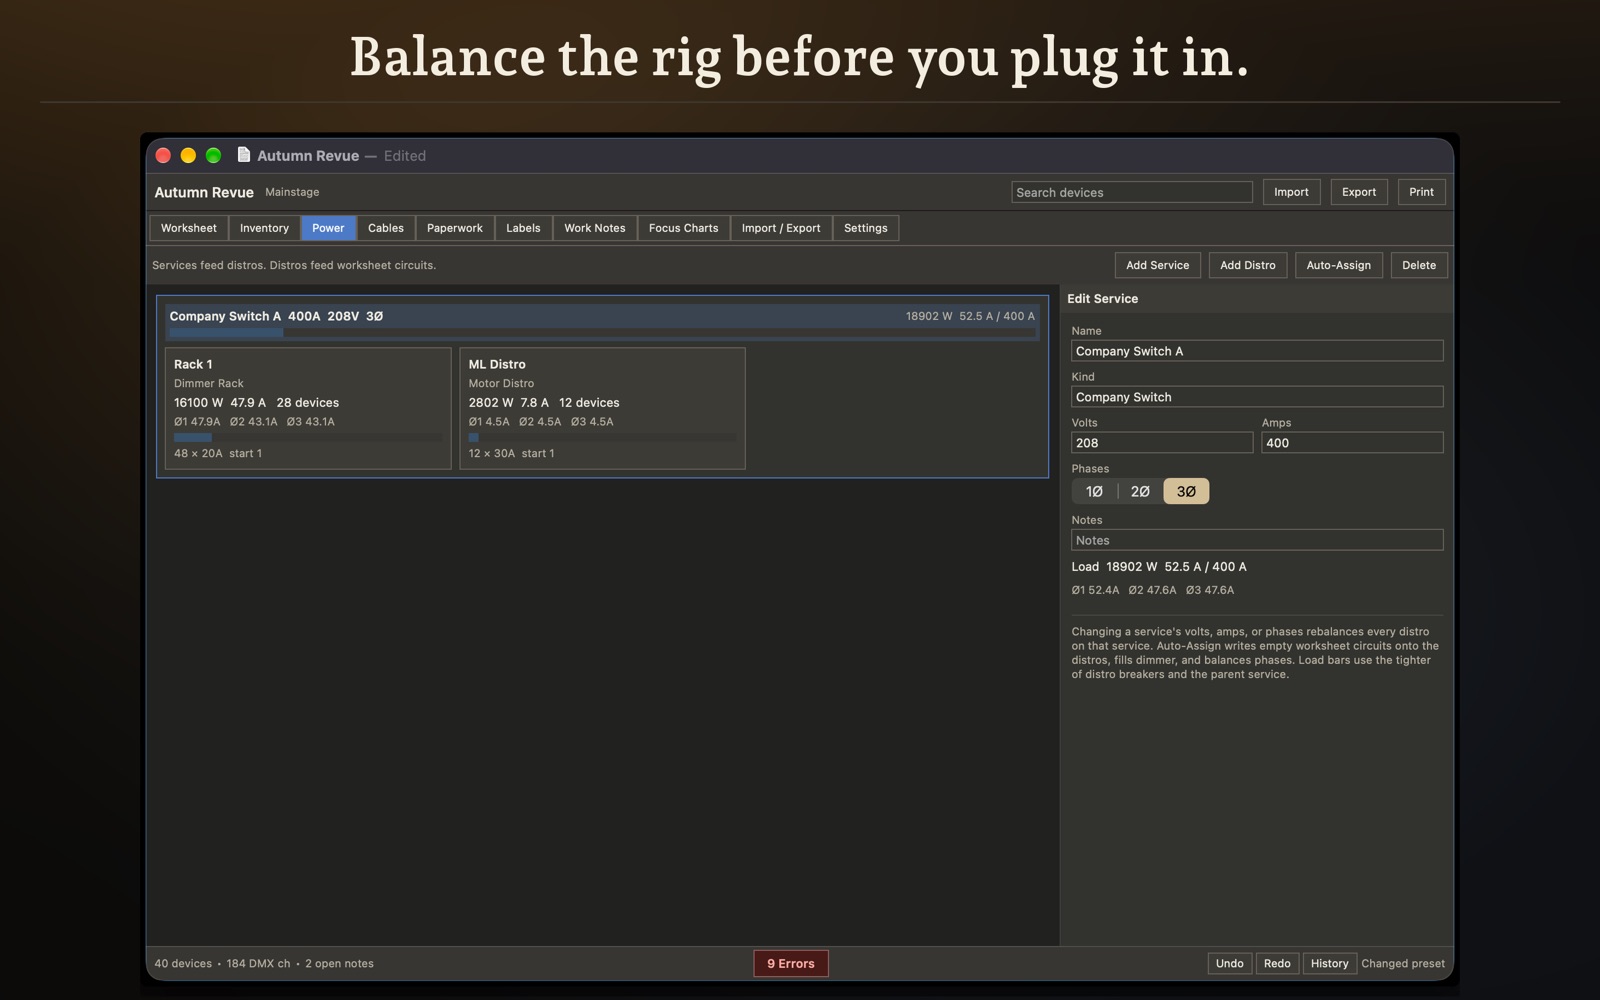Image resolution: width=1600 pixels, height=1000 pixels.
Task: Run Auto-Assign
Action: (x=1339, y=265)
